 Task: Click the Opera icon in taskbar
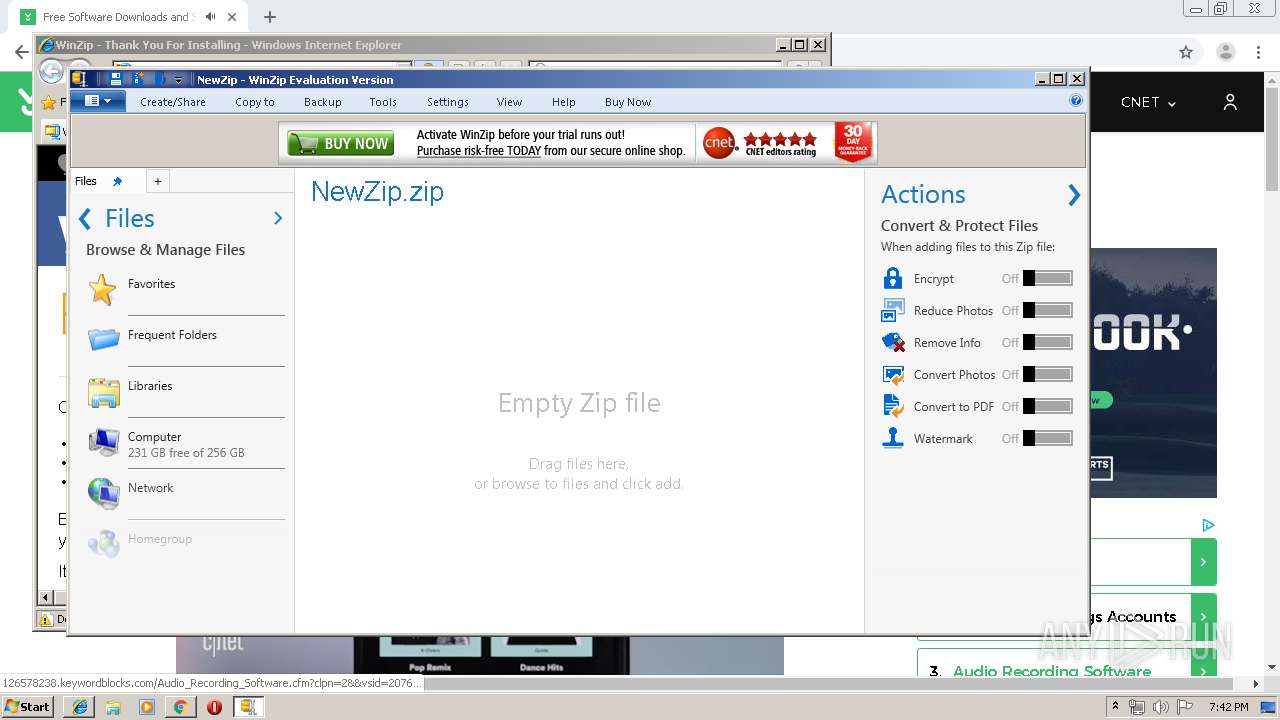tap(214, 707)
